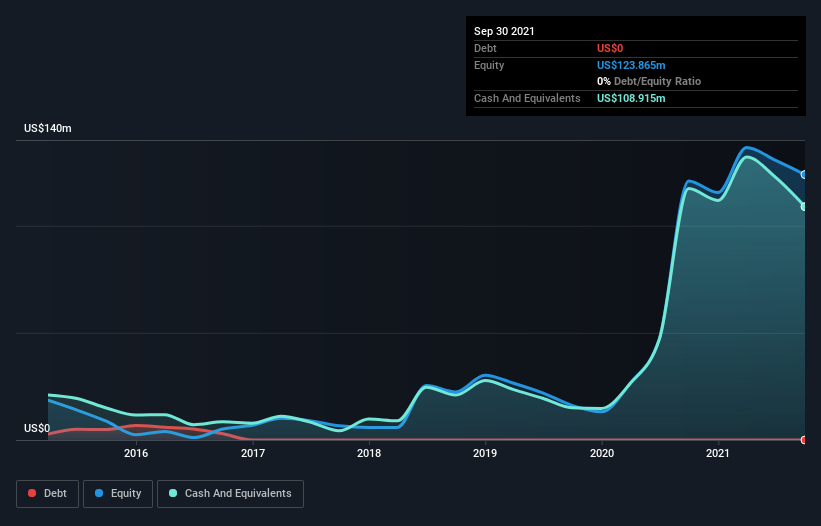Click the red Debt end-point marker

click(x=804, y=440)
